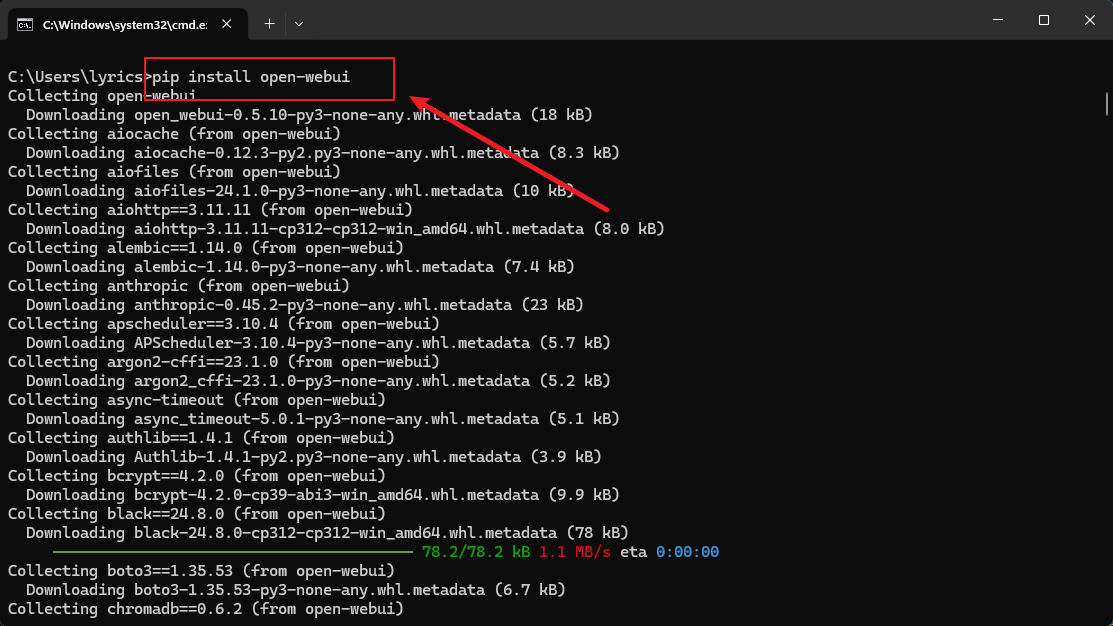Viewport: 1113px width, 626px height.
Task: Click 'Downloading open_webui-0.5.10' line
Action: [x=309, y=114]
